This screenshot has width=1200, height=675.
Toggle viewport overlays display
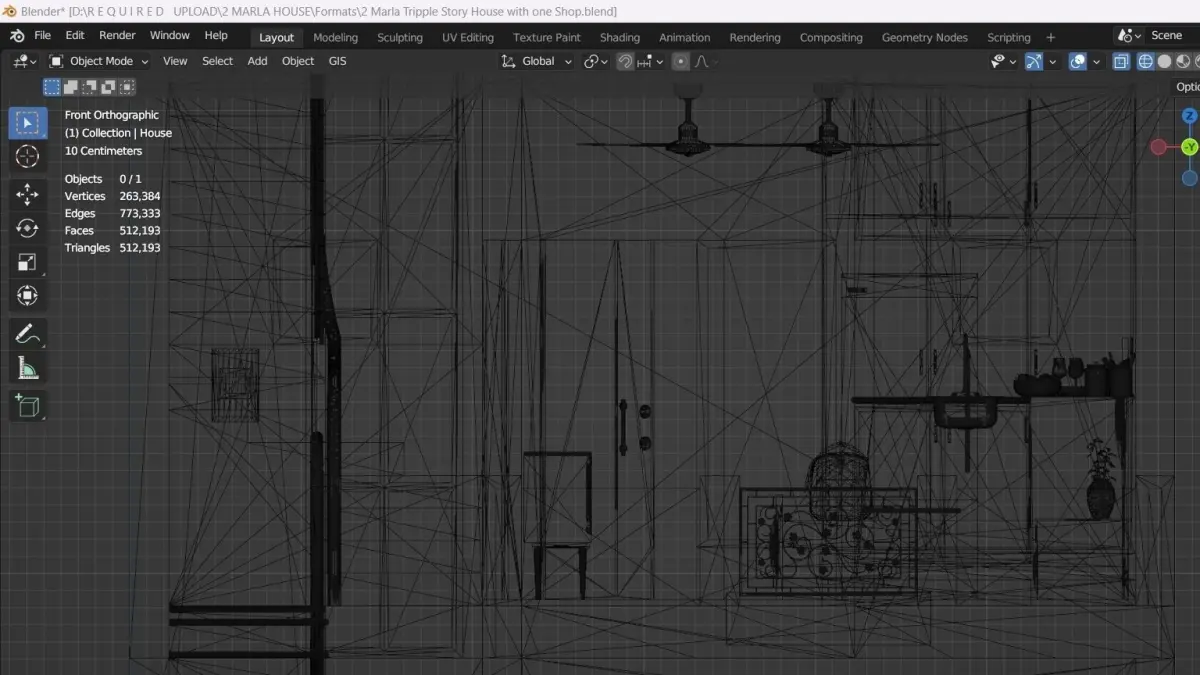pos(1078,61)
